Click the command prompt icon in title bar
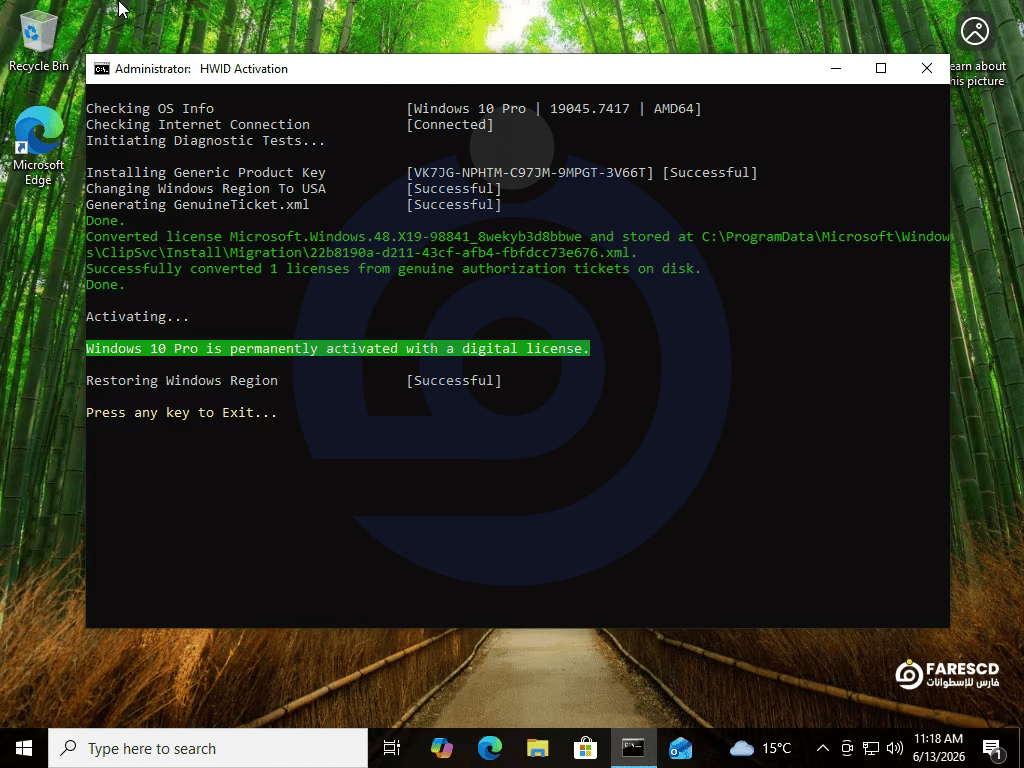1024x768 pixels. click(102, 69)
